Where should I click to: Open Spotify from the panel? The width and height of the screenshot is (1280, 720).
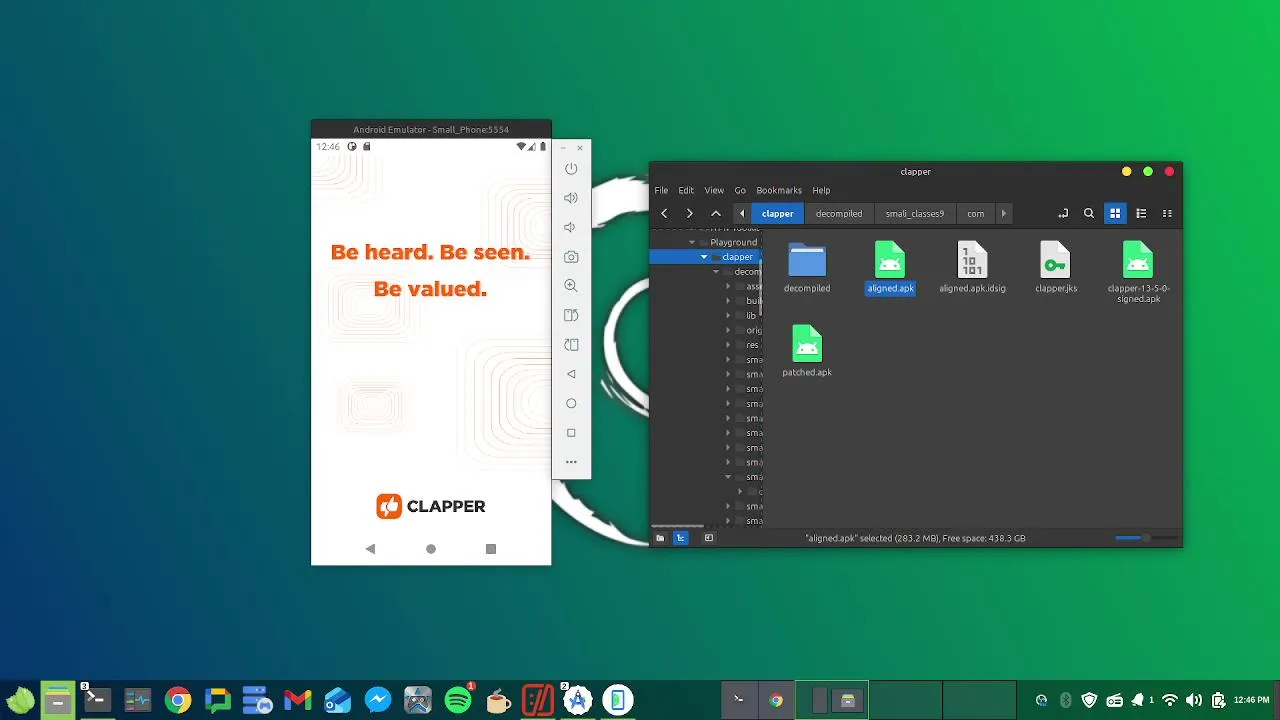458,700
